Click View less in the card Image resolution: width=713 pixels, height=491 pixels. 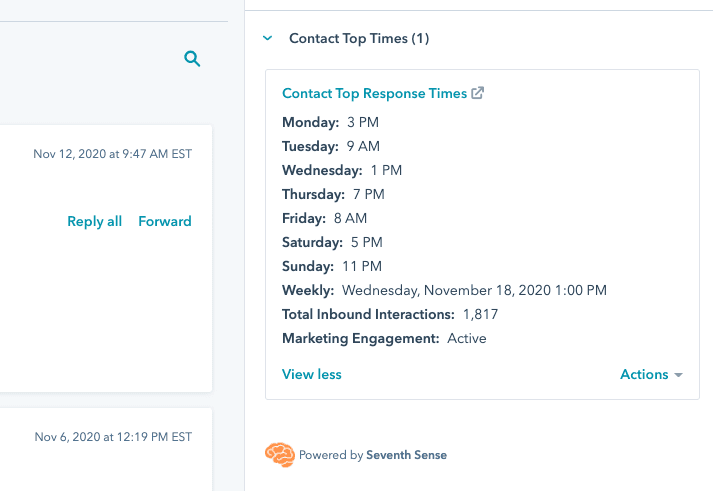click(x=312, y=374)
